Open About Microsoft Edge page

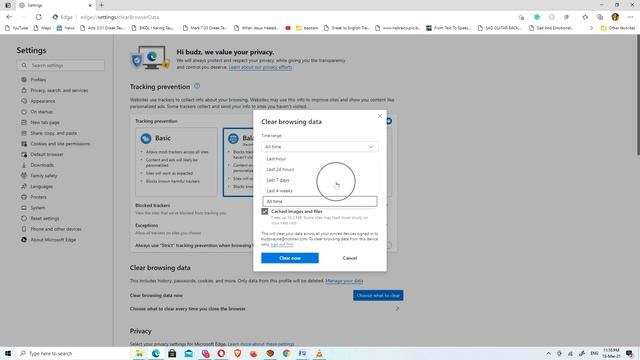(x=53, y=240)
